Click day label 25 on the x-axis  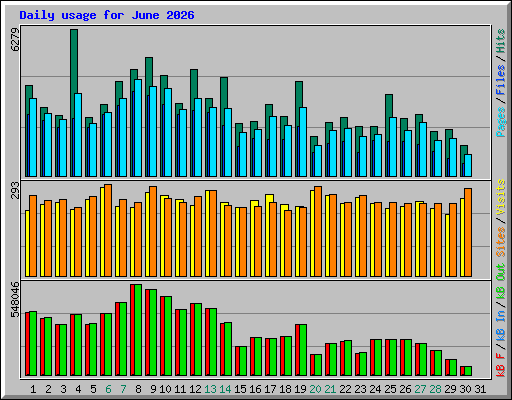[x=390, y=389]
